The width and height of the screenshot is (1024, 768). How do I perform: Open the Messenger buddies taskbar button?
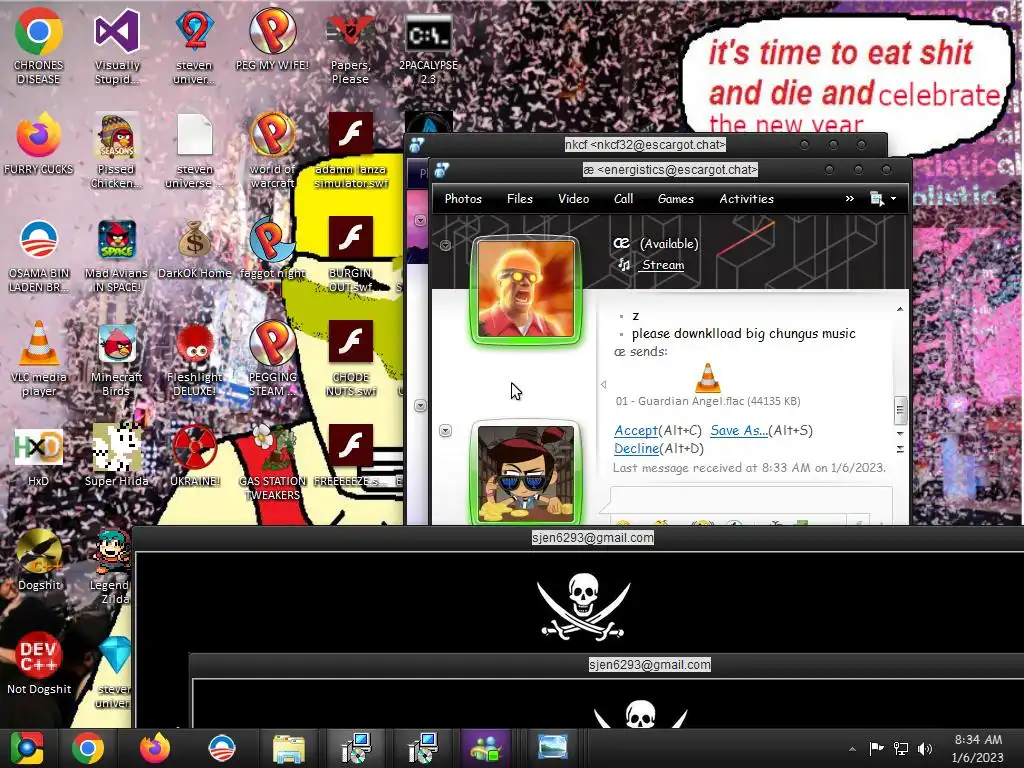click(486, 748)
